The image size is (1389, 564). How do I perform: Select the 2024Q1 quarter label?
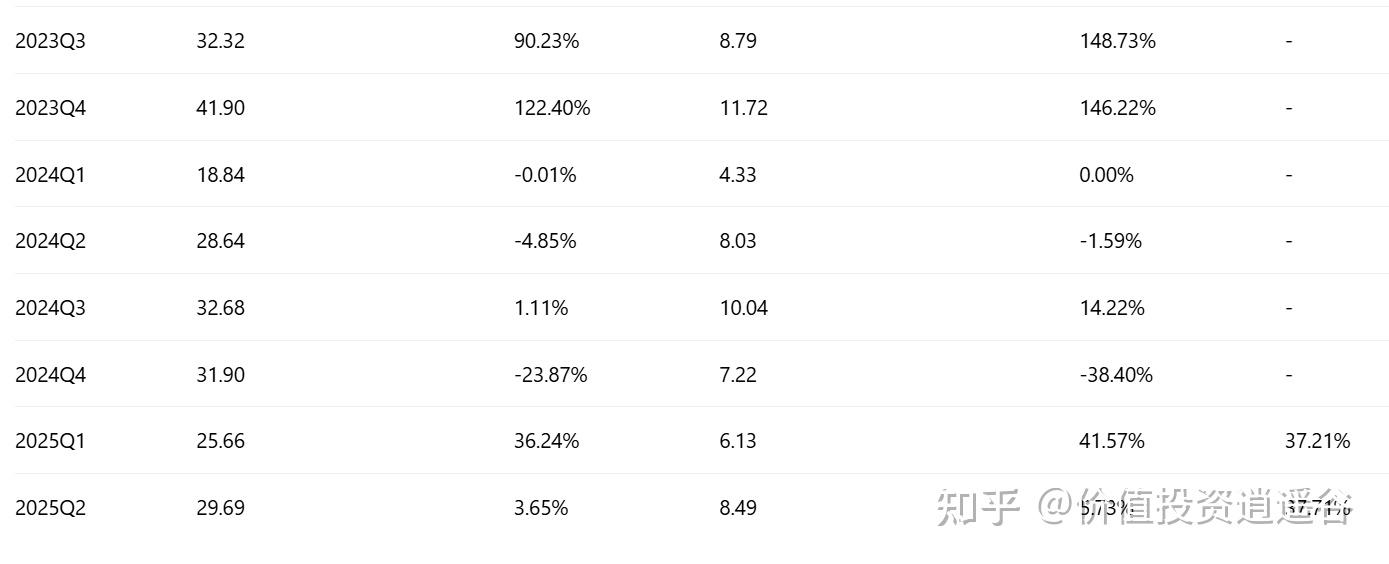(x=50, y=175)
